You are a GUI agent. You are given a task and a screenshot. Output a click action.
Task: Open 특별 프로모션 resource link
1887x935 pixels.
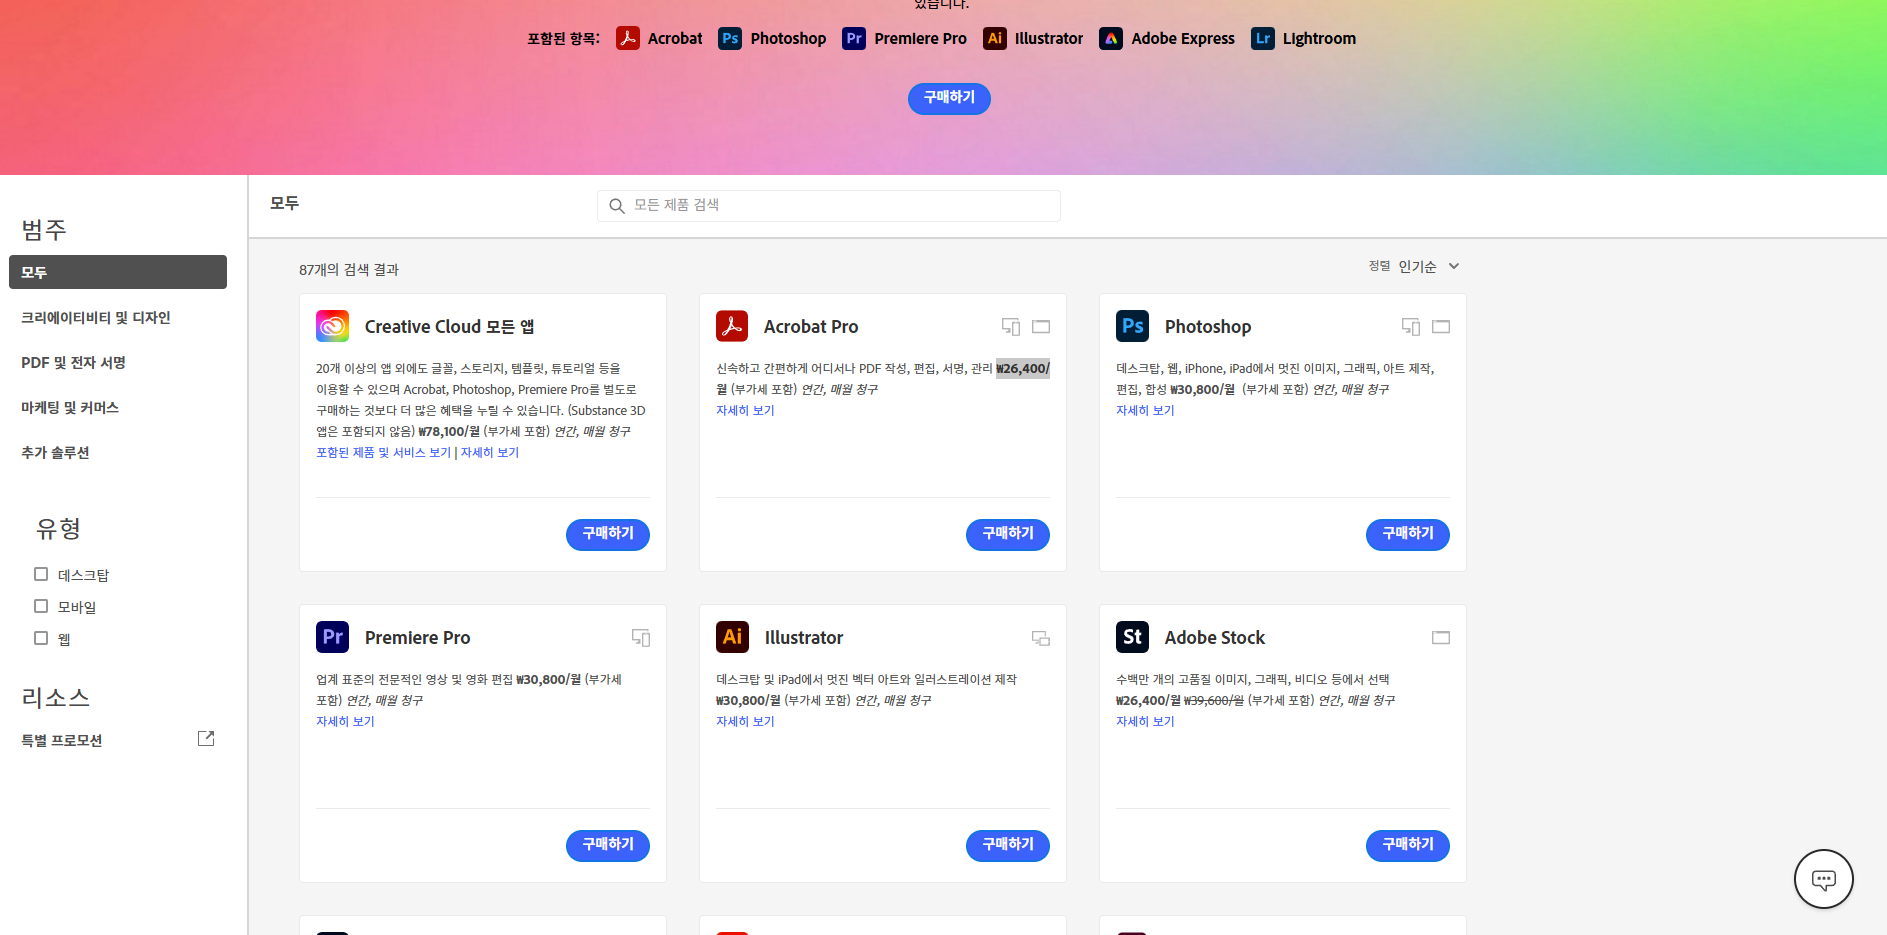pyautogui.click(x=62, y=740)
